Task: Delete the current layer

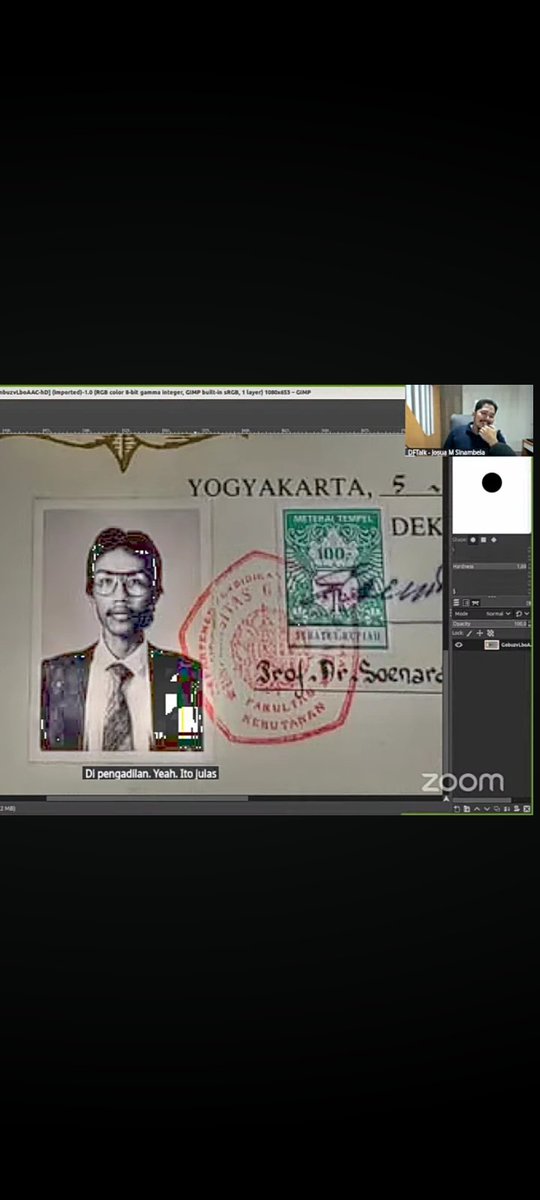Action: click(x=526, y=809)
